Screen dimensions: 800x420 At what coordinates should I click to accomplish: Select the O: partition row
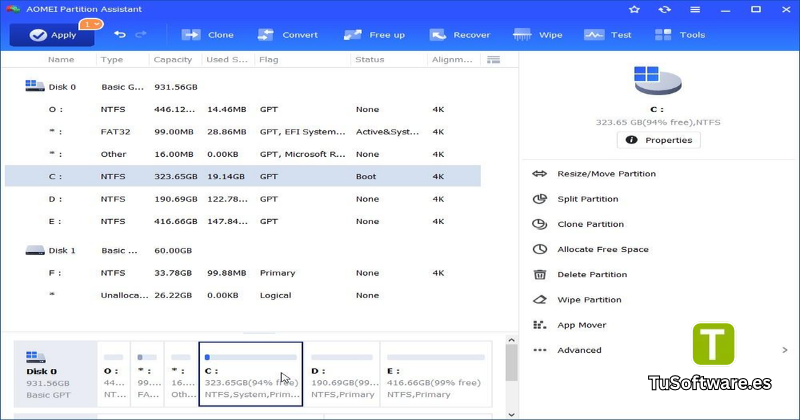click(243, 109)
